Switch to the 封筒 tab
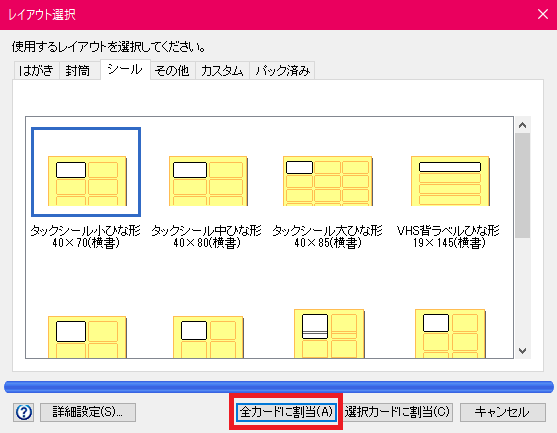Viewport: 557px width, 433px height. tap(78, 70)
